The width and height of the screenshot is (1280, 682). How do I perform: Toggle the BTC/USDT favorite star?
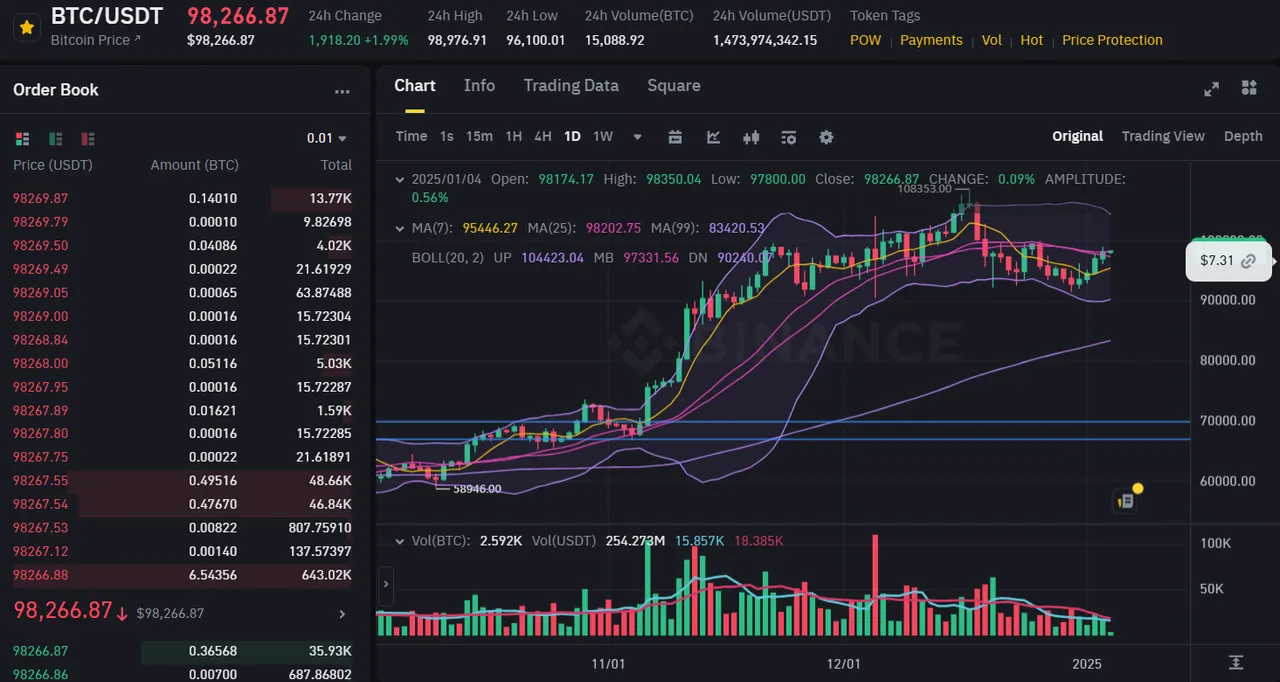coord(27,28)
